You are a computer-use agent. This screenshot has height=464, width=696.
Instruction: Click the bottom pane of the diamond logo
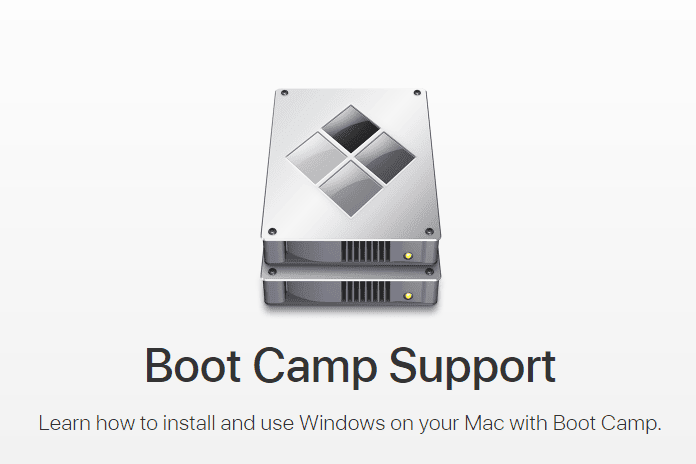pos(351,189)
